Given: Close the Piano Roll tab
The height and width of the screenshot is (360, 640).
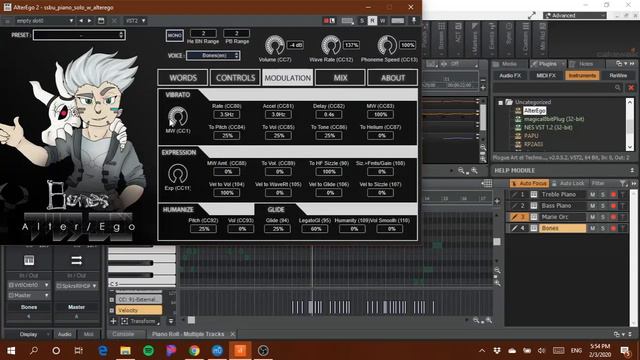Looking at the screenshot, I should (x=233, y=334).
